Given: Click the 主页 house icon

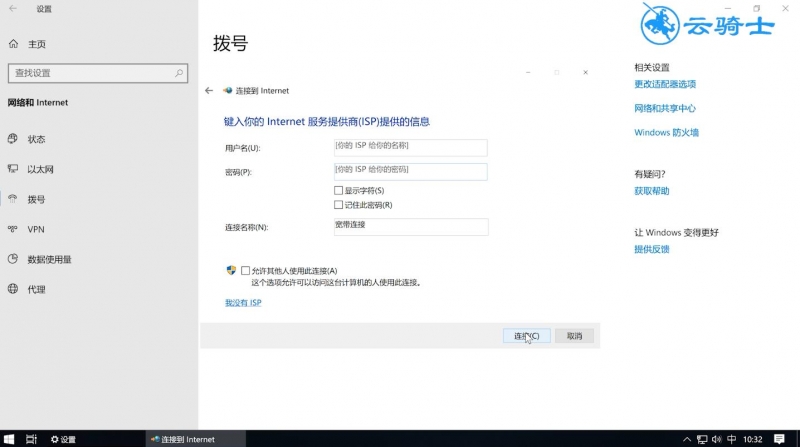Looking at the screenshot, I should point(13,44).
